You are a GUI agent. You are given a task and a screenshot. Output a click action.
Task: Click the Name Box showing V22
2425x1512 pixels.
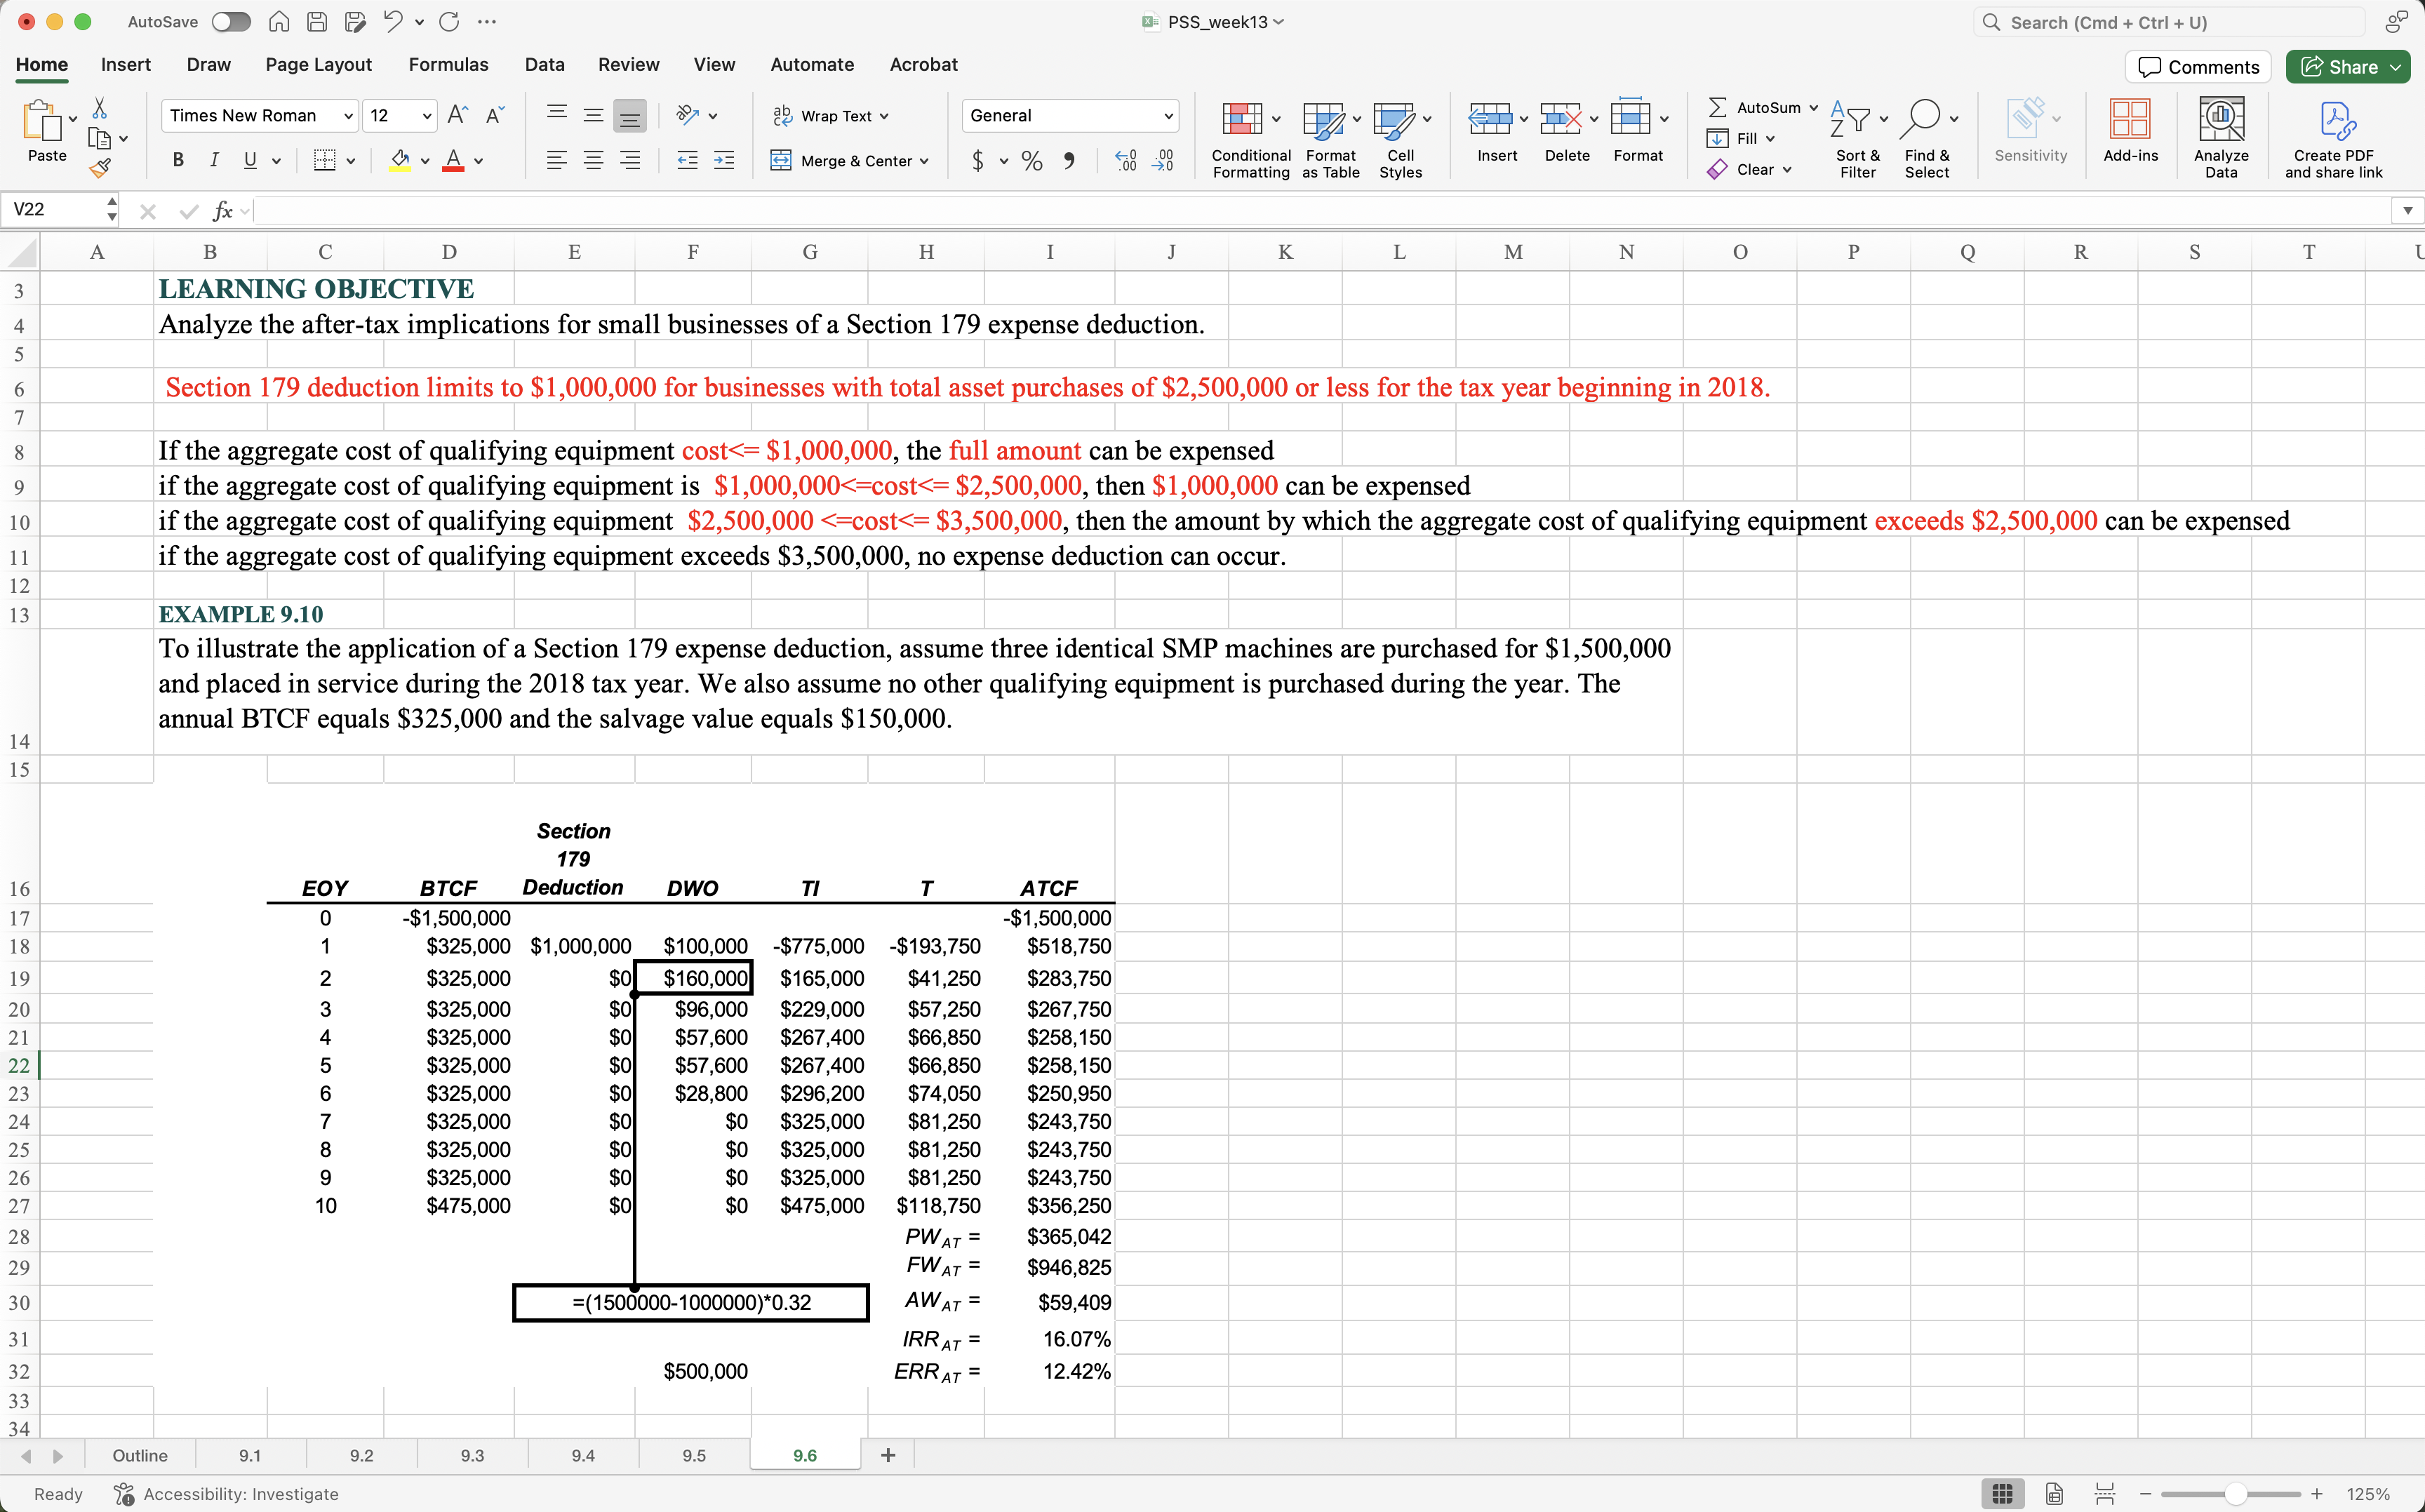(x=58, y=209)
